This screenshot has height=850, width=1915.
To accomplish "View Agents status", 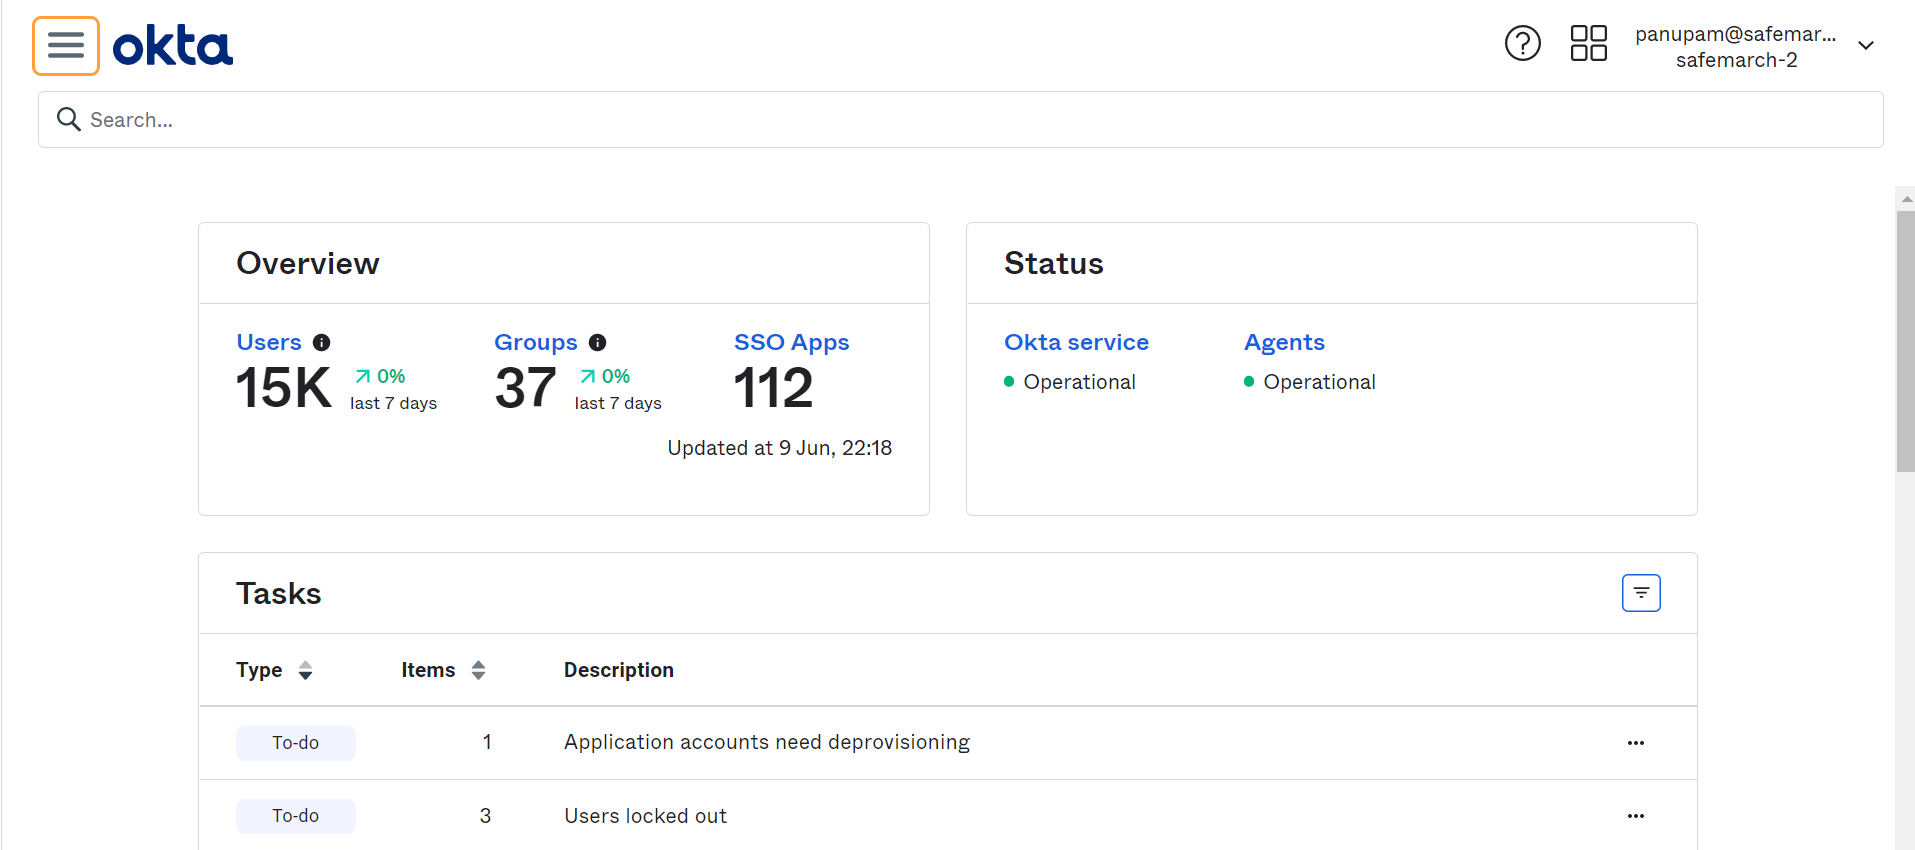I will tap(1284, 343).
